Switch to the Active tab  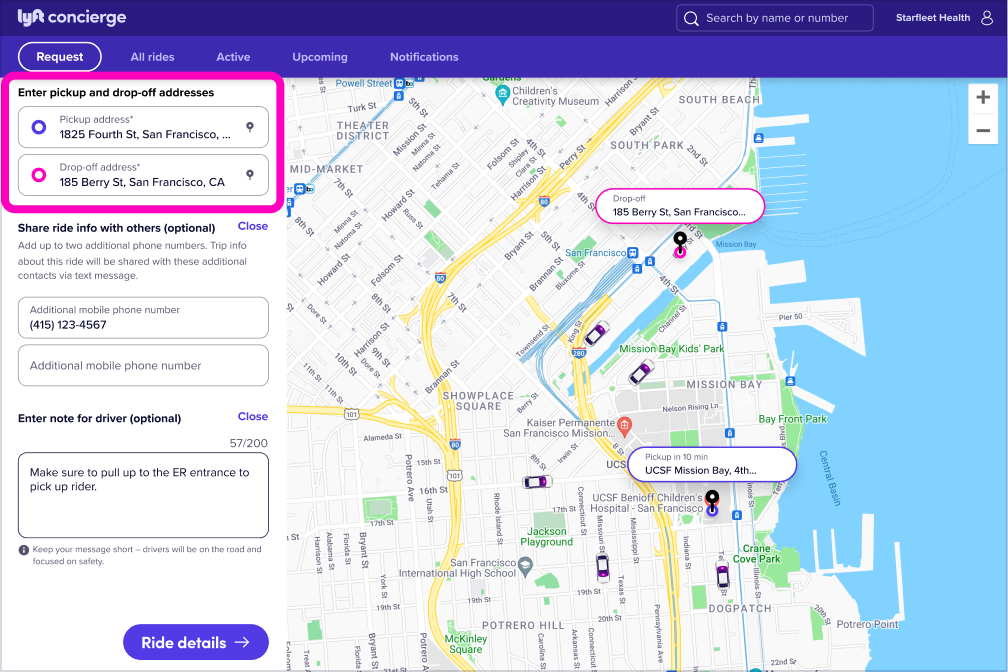pos(233,57)
